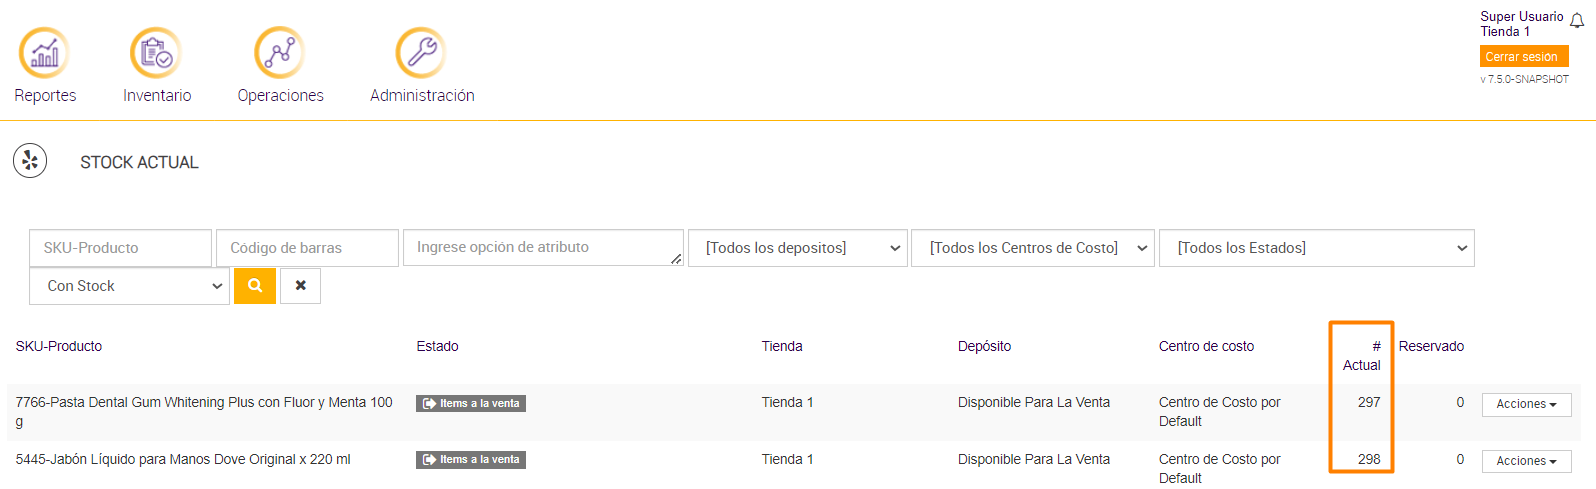Expand the Todos los Estados dropdown
Screen dimensions: 1596x489
1316,248
